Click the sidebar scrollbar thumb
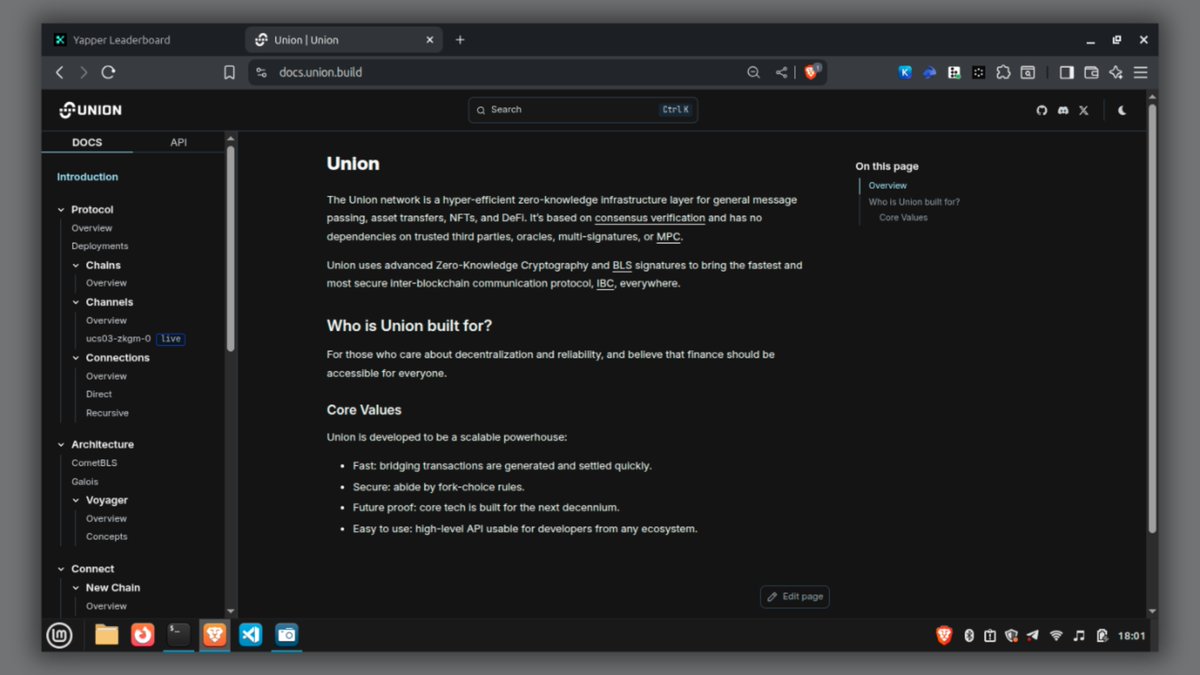The image size is (1200, 675). coord(231,248)
